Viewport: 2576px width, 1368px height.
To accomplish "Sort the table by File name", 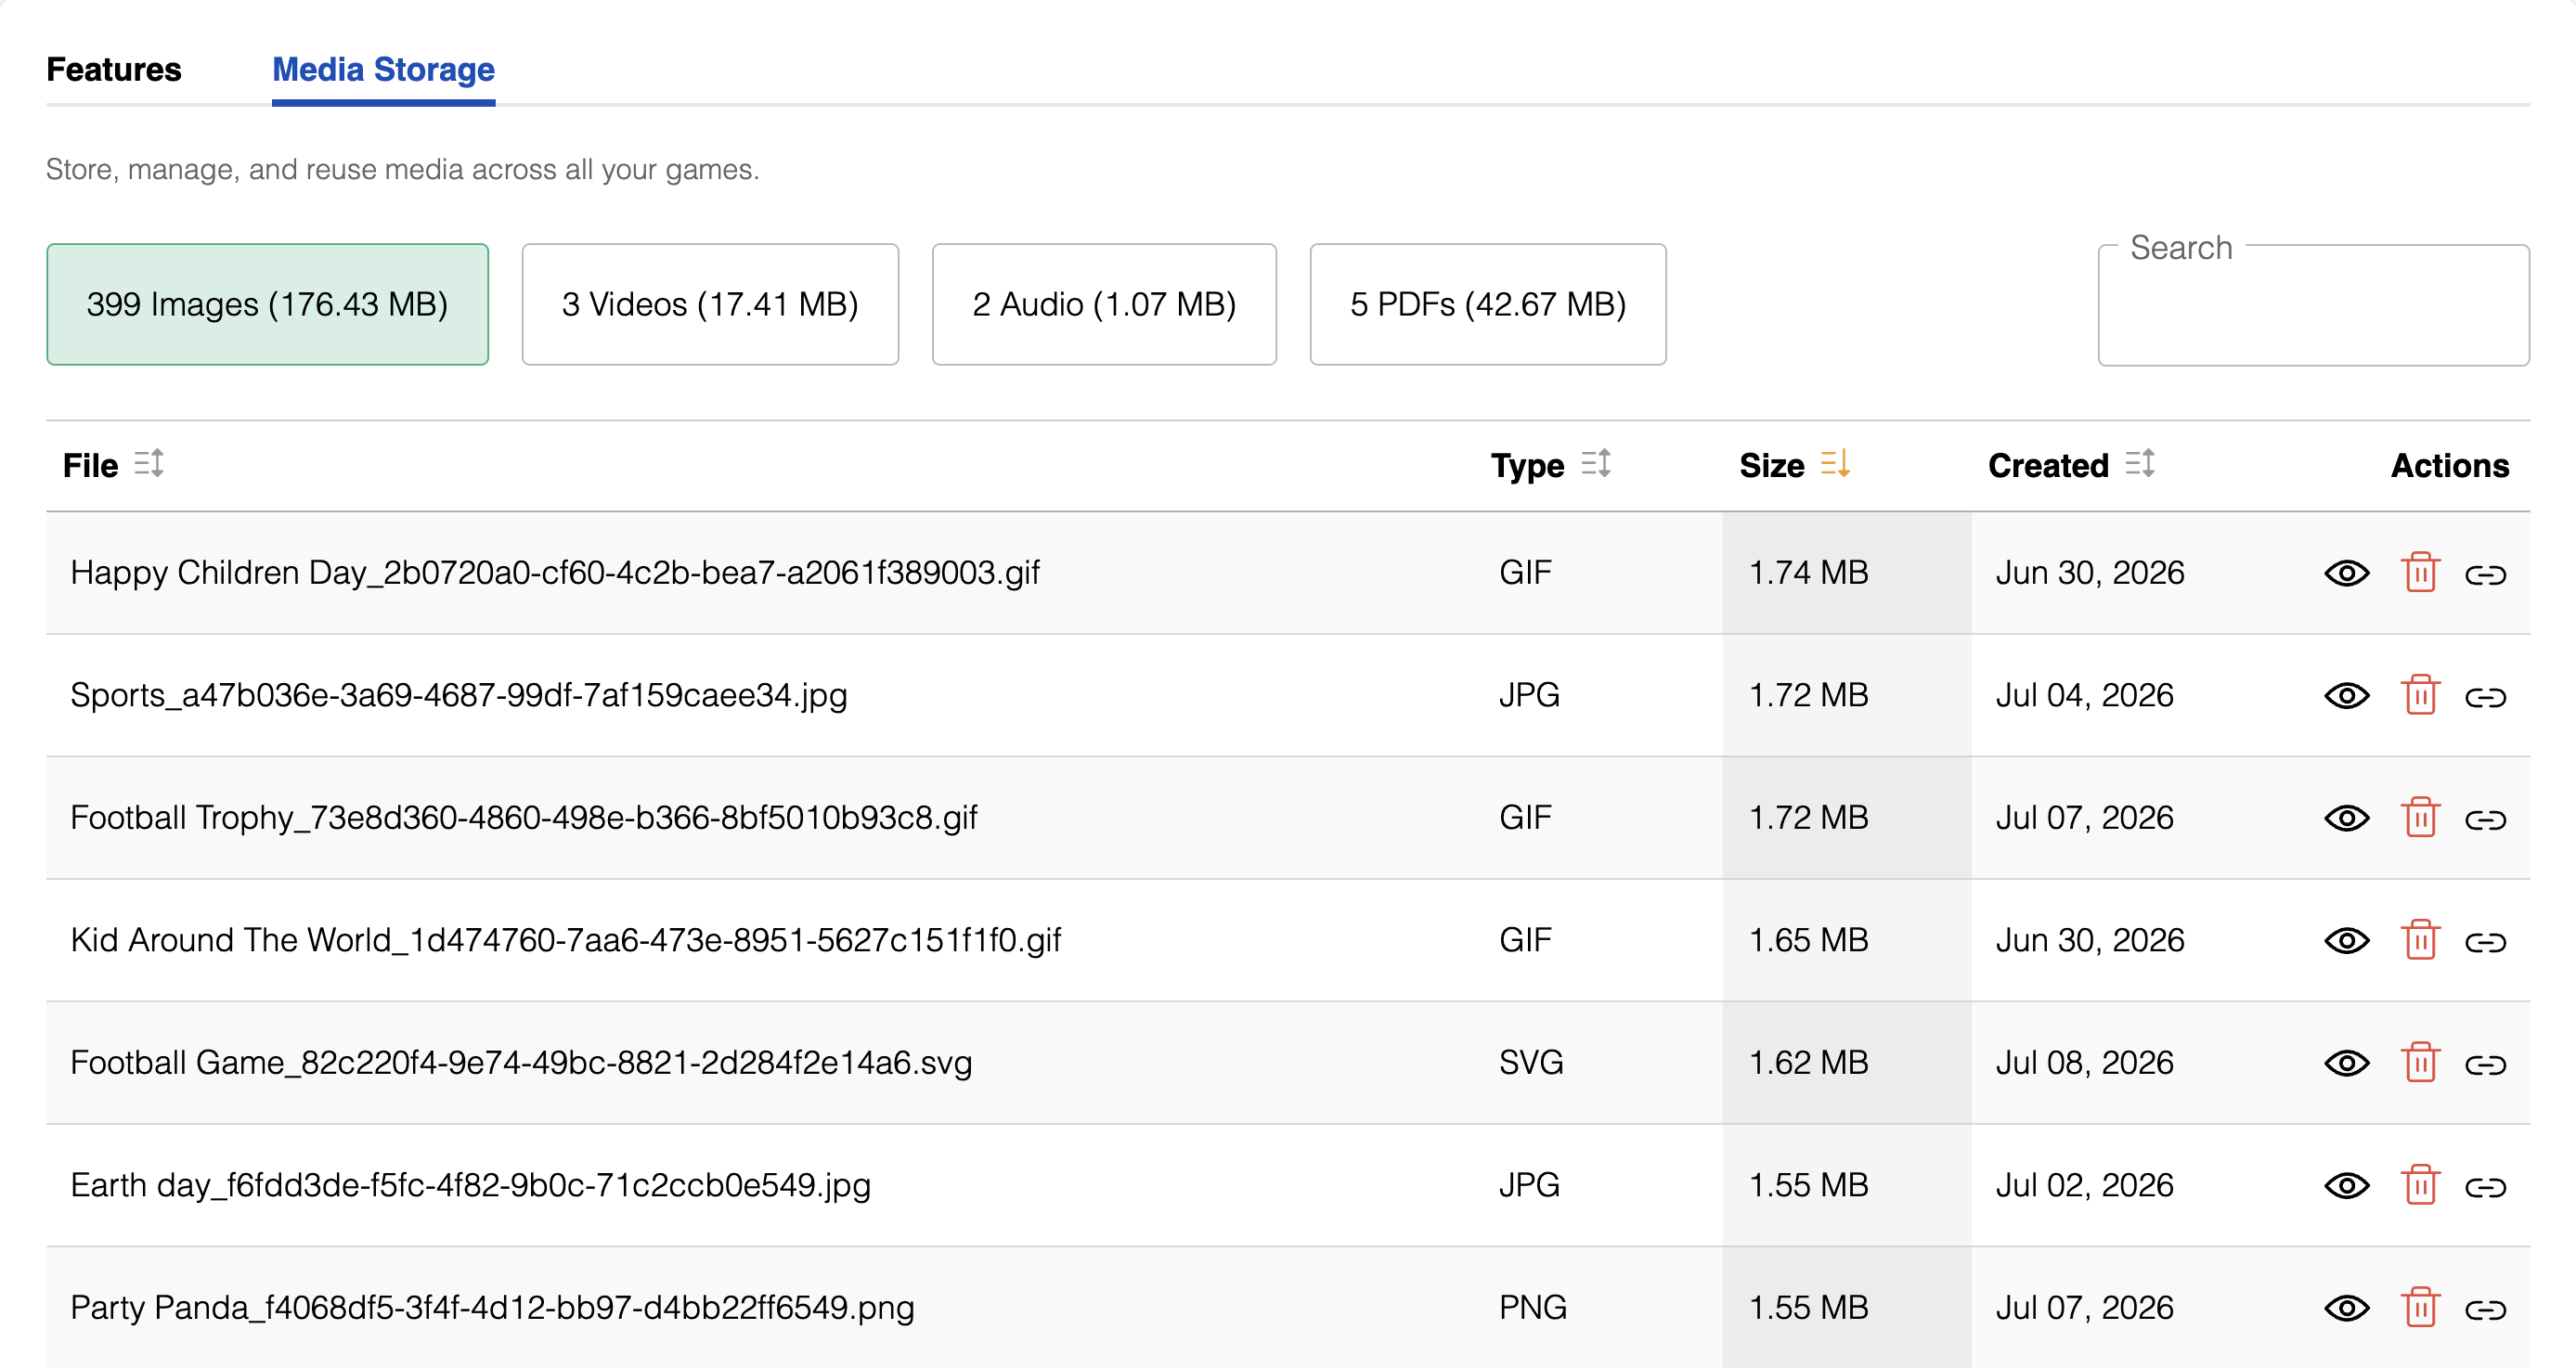I will click(x=149, y=464).
